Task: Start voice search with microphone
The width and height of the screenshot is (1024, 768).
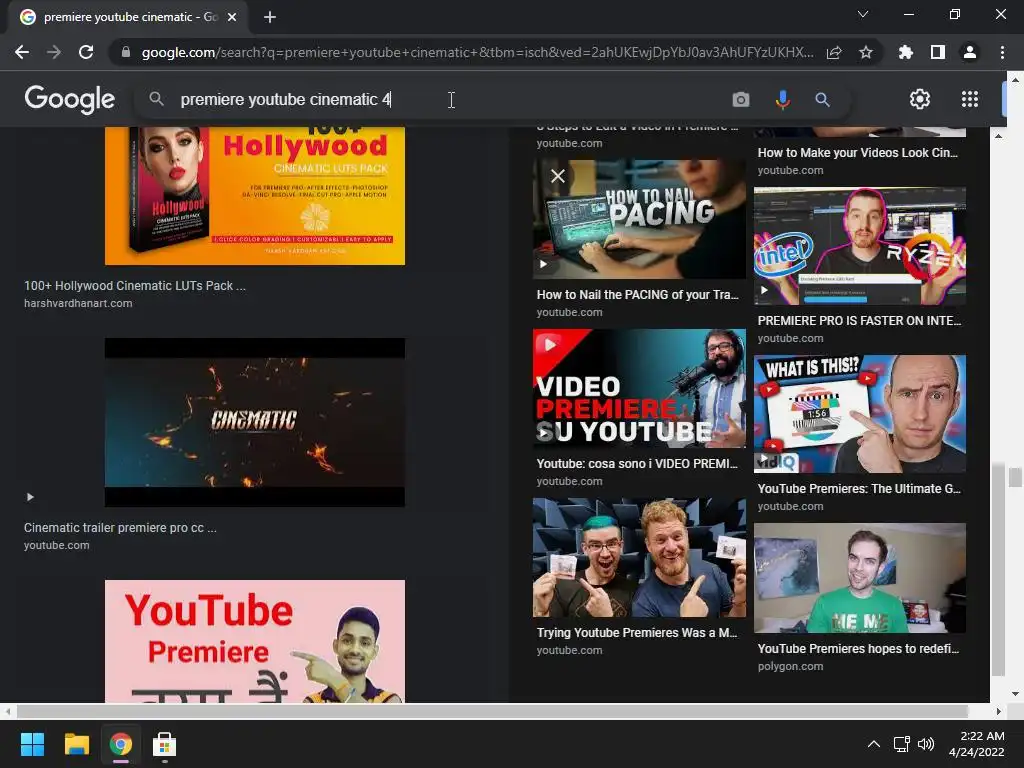Action: 782,99
